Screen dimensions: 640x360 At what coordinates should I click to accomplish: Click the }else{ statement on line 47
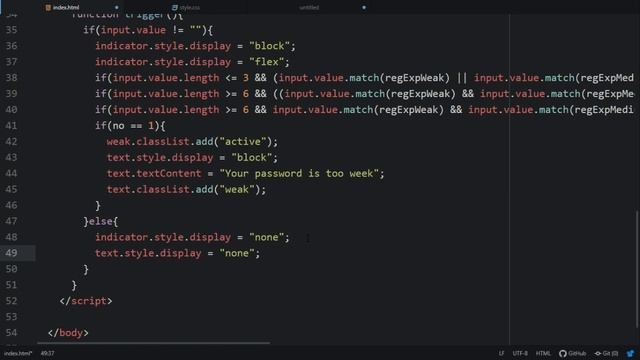(101, 222)
